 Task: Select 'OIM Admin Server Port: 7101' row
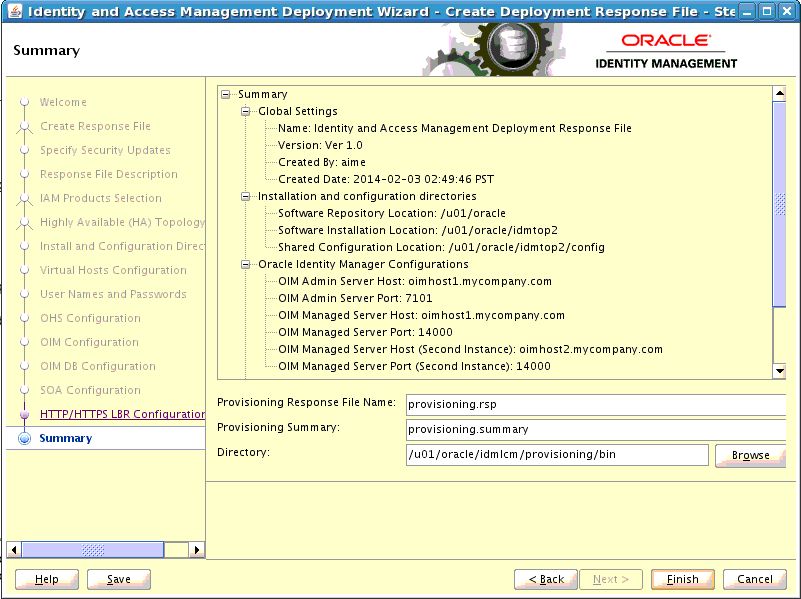[x=355, y=298]
